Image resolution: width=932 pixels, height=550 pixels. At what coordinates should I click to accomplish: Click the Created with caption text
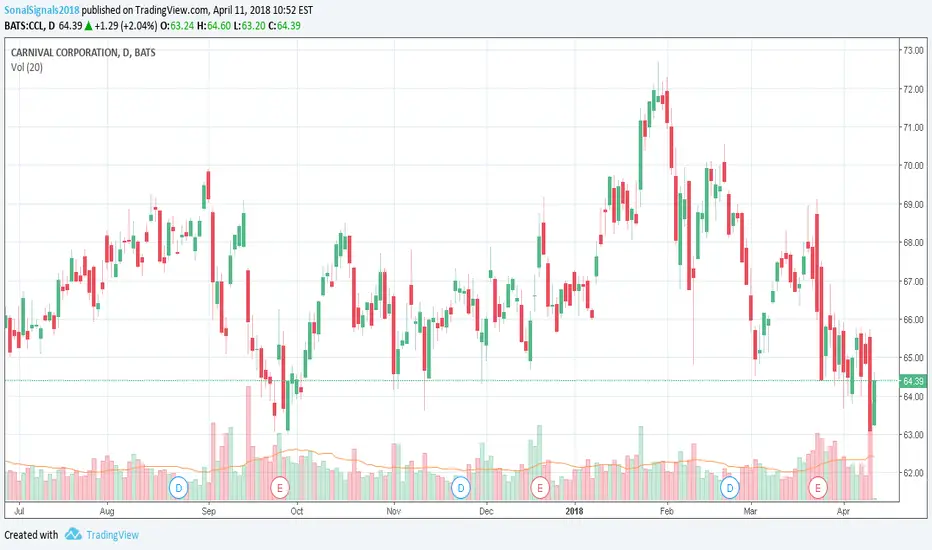[32, 535]
